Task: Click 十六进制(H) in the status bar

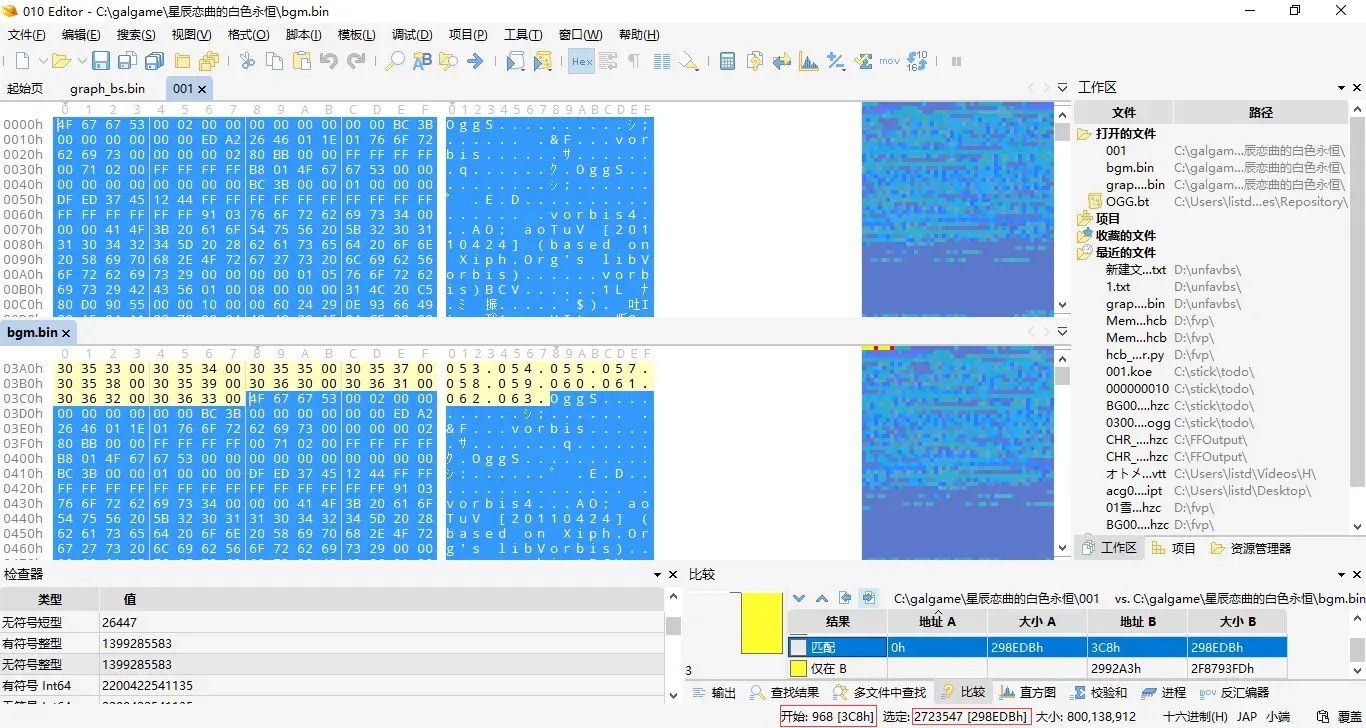Action: [x=1195, y=717]
